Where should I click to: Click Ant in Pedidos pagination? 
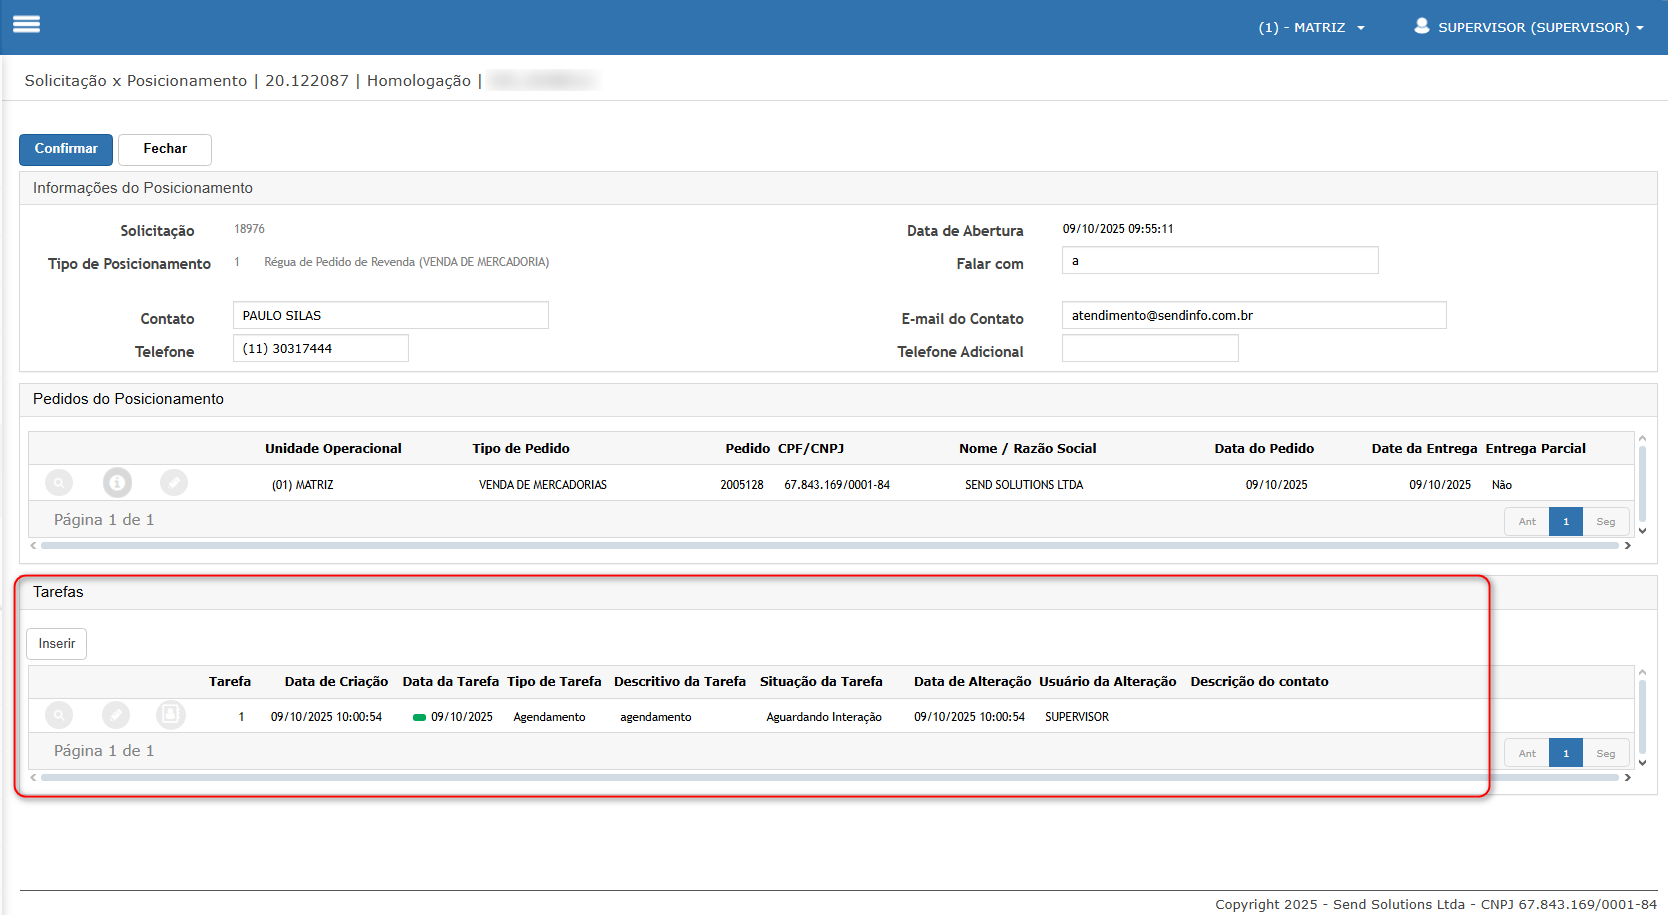tap(1527, 522)
